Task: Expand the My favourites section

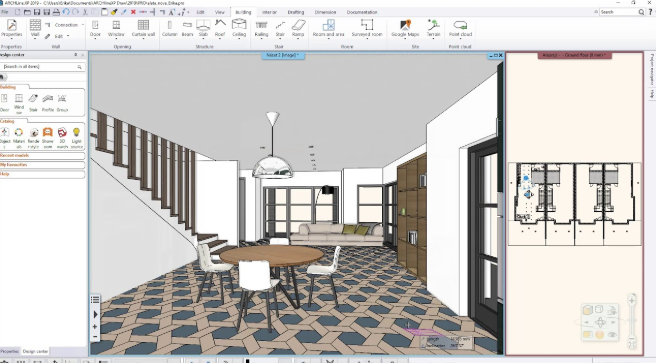Action: [42, 165]
